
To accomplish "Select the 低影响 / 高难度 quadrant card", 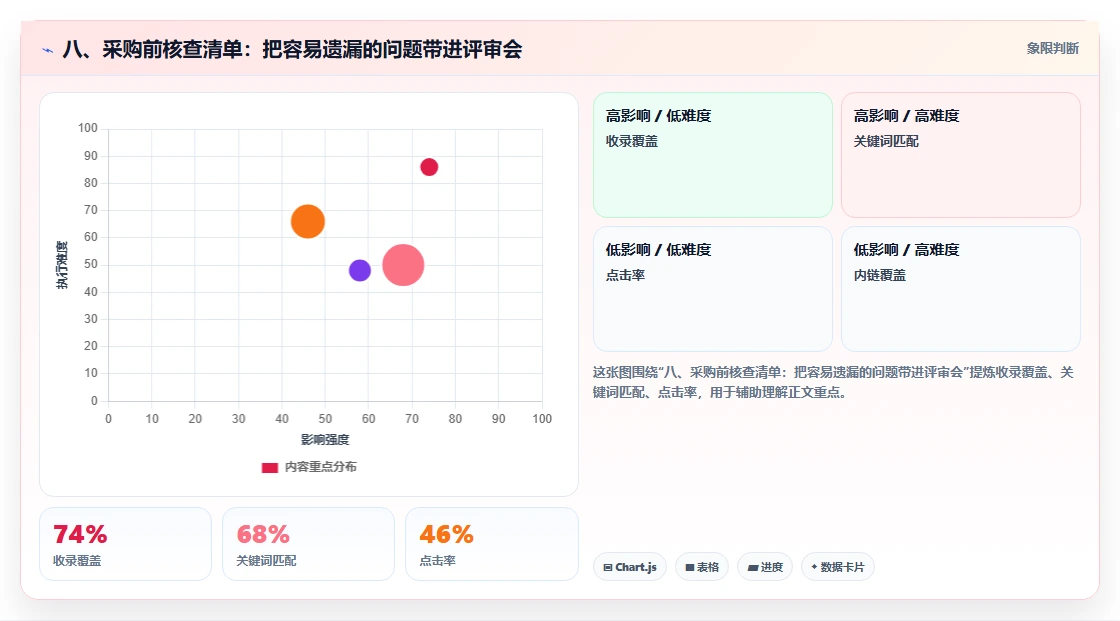I will click(961, 289).
